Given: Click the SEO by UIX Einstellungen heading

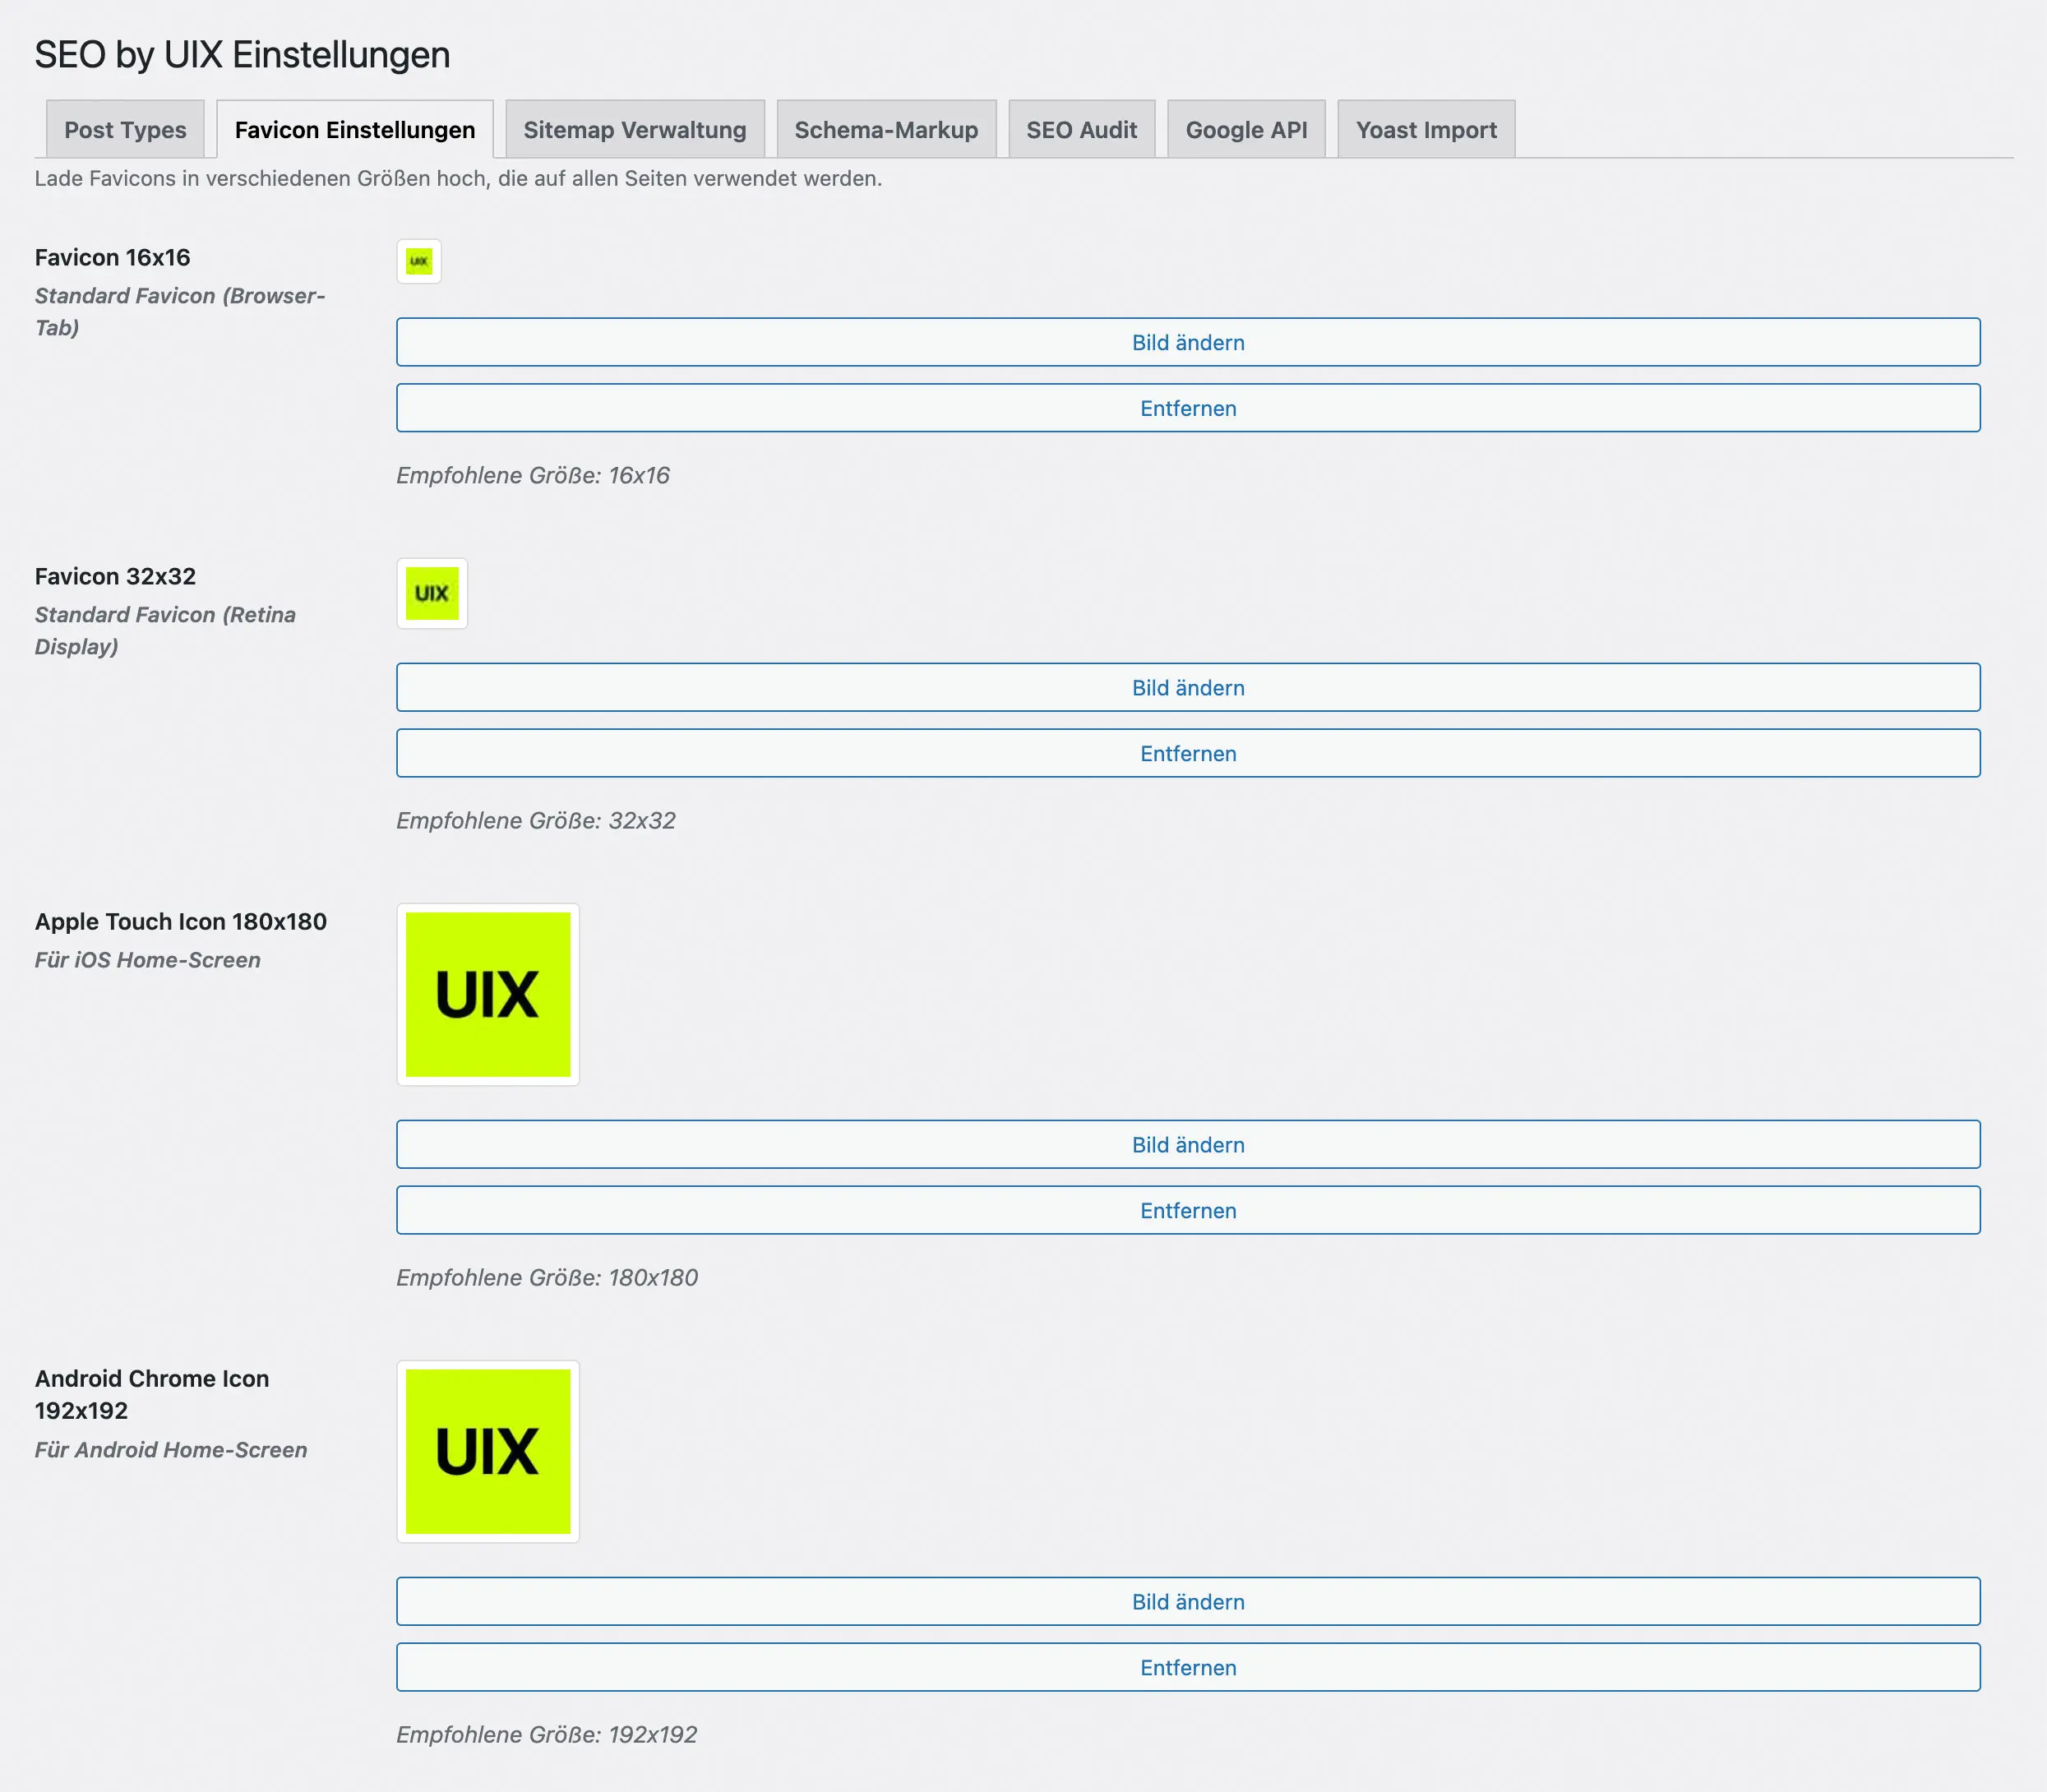Looking at the screenshot, I should 242,54.
